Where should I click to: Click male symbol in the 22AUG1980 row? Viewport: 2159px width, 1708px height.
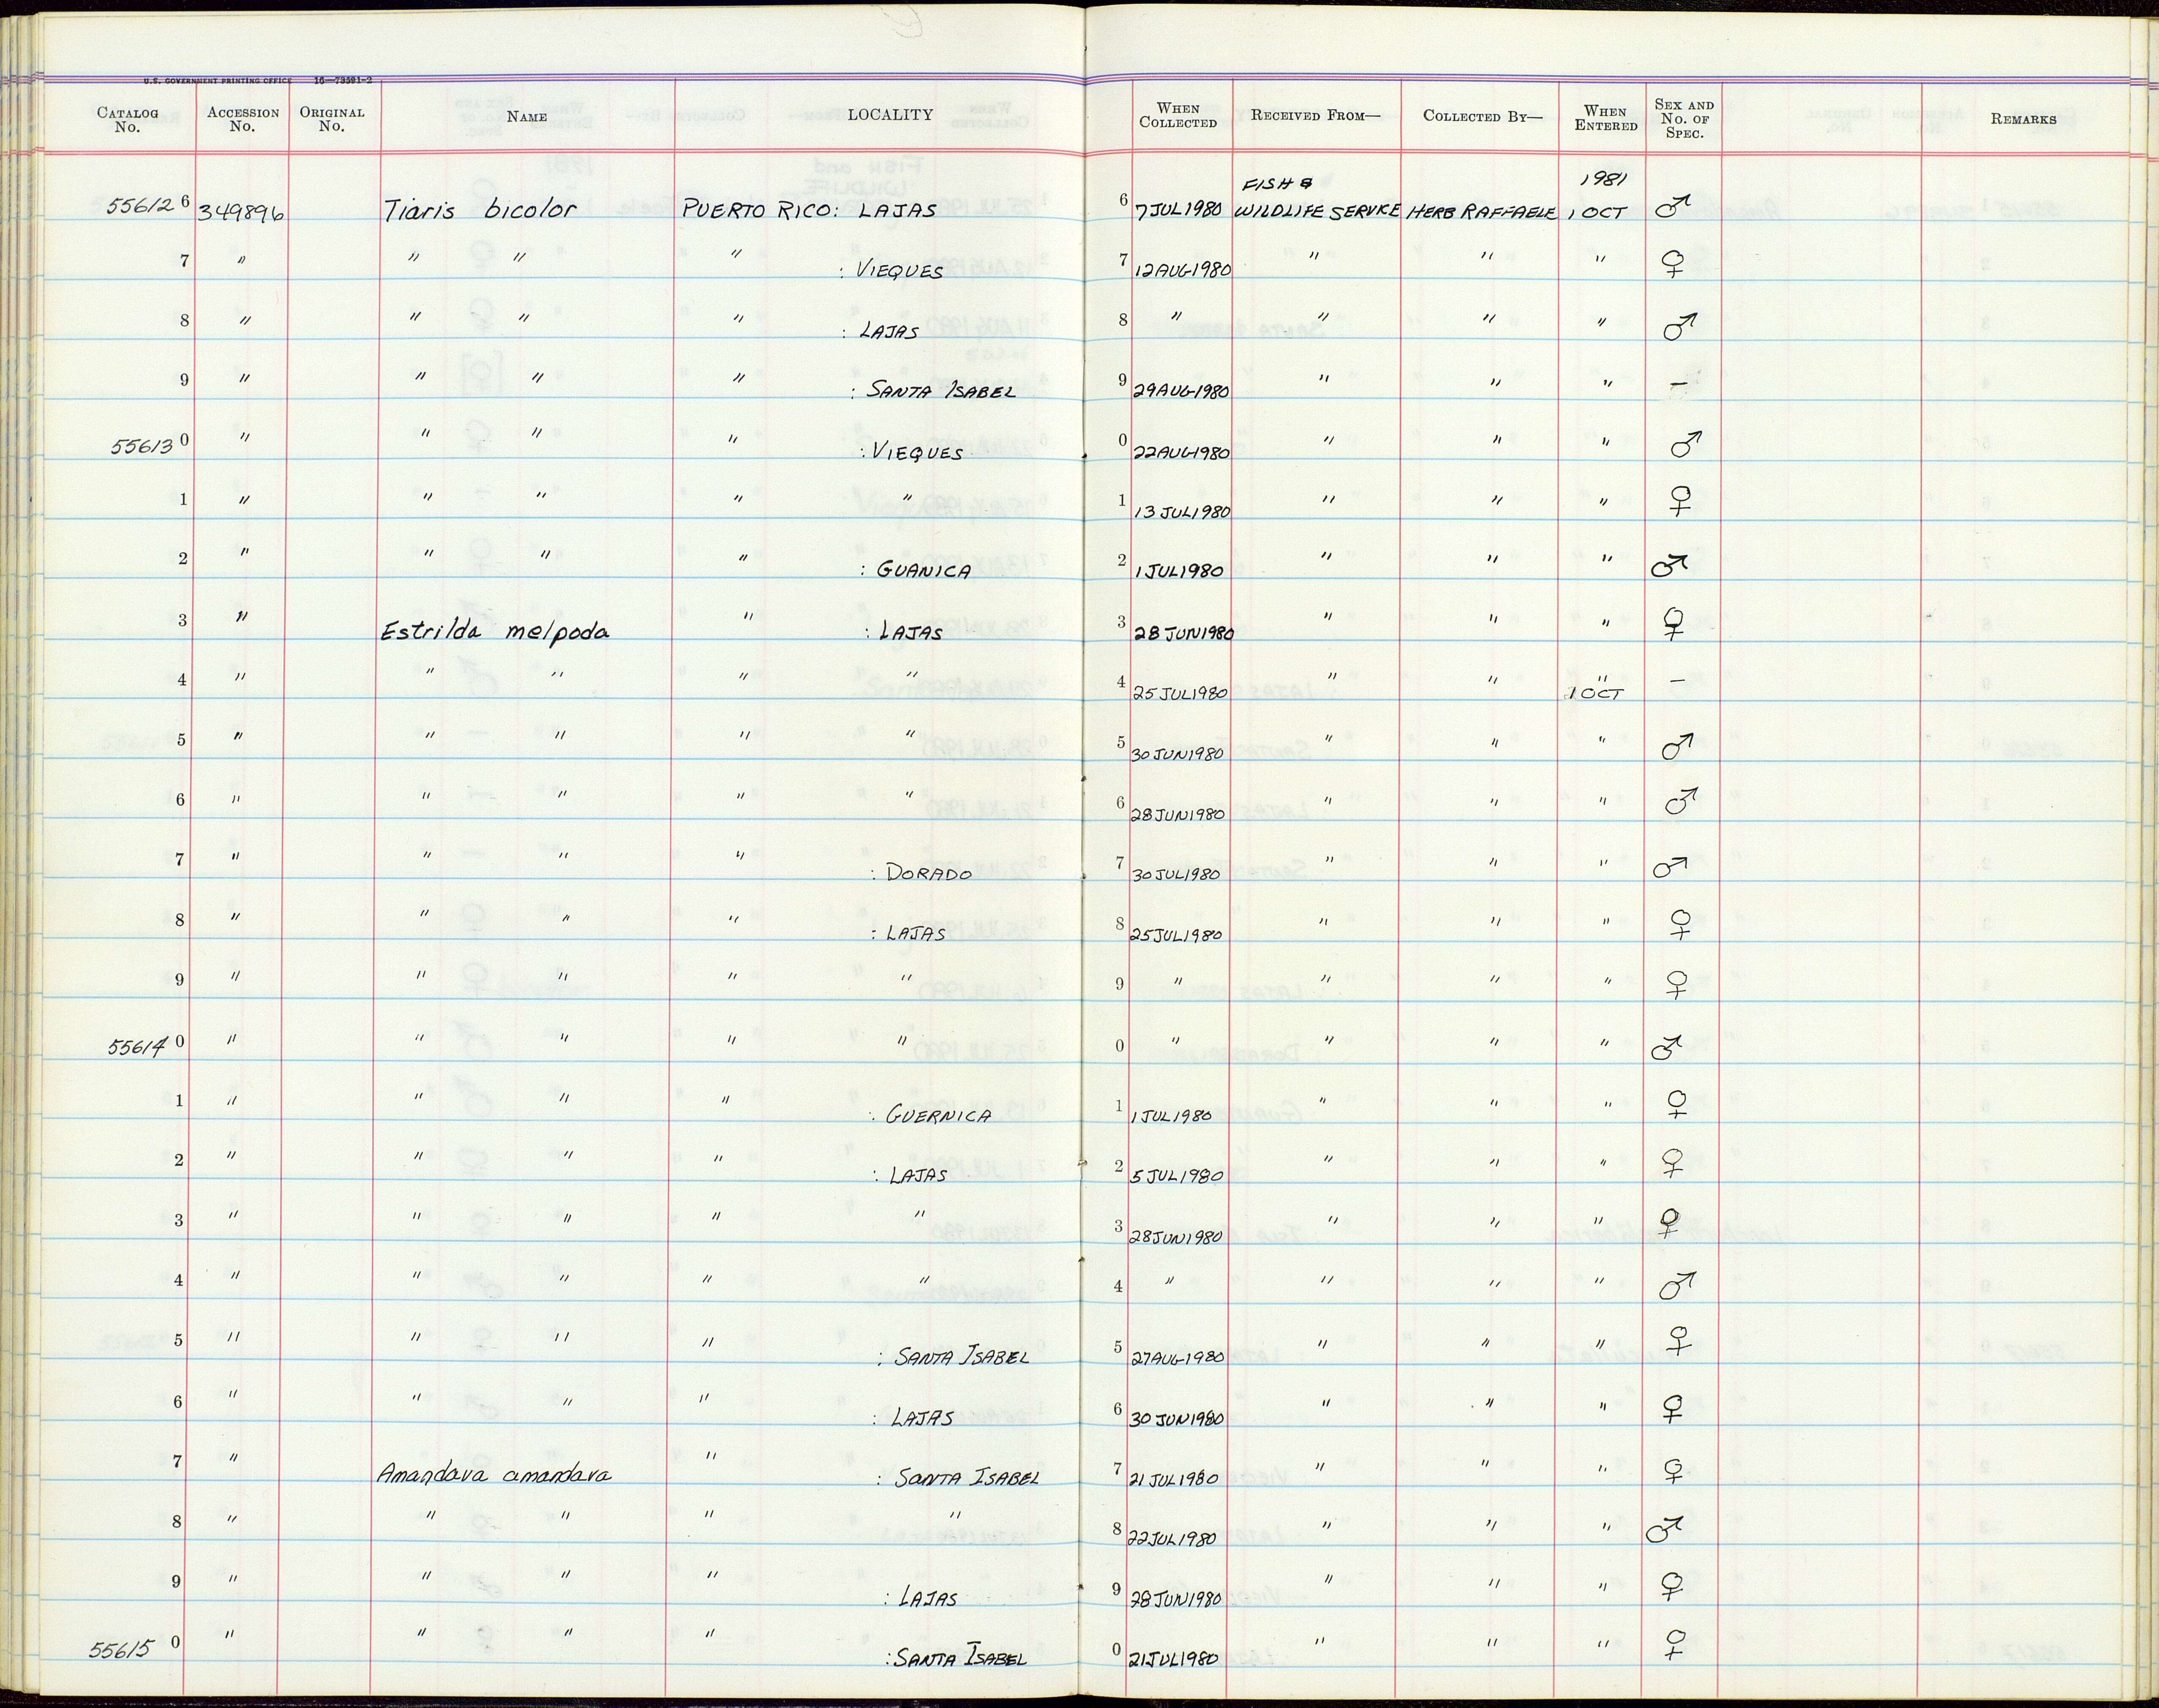1686,444
